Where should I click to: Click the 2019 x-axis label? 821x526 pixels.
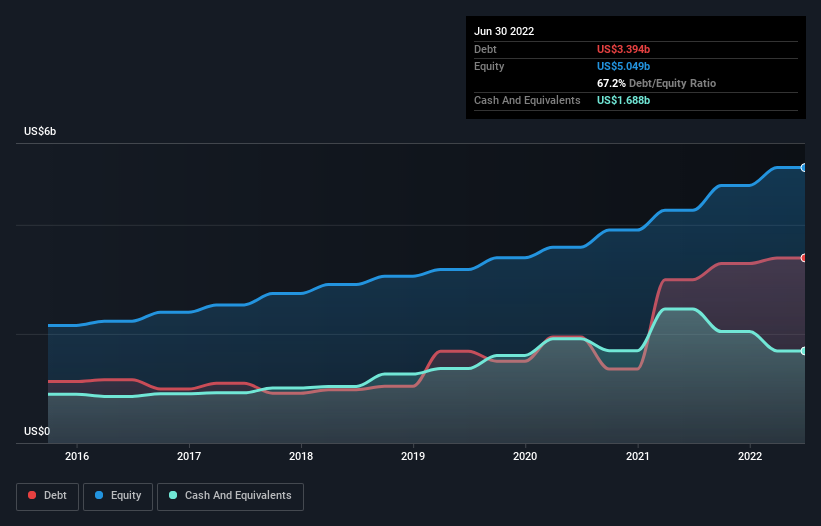(x=413, y=456)
